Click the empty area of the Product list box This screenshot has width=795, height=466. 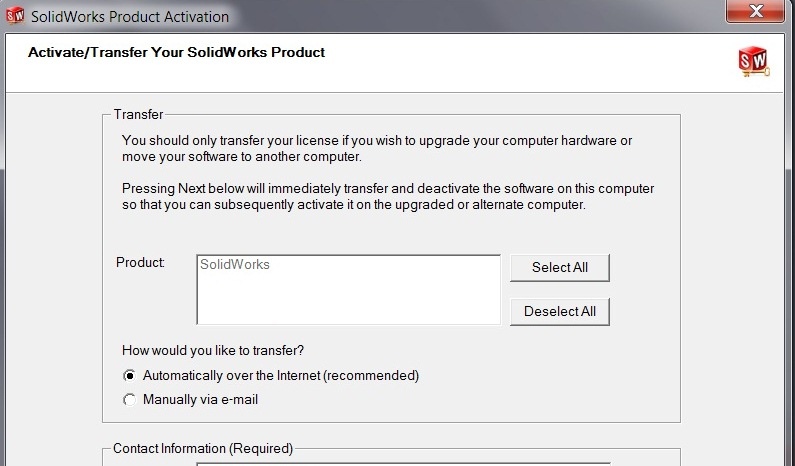pyautogui.click(x=348, y=299)
